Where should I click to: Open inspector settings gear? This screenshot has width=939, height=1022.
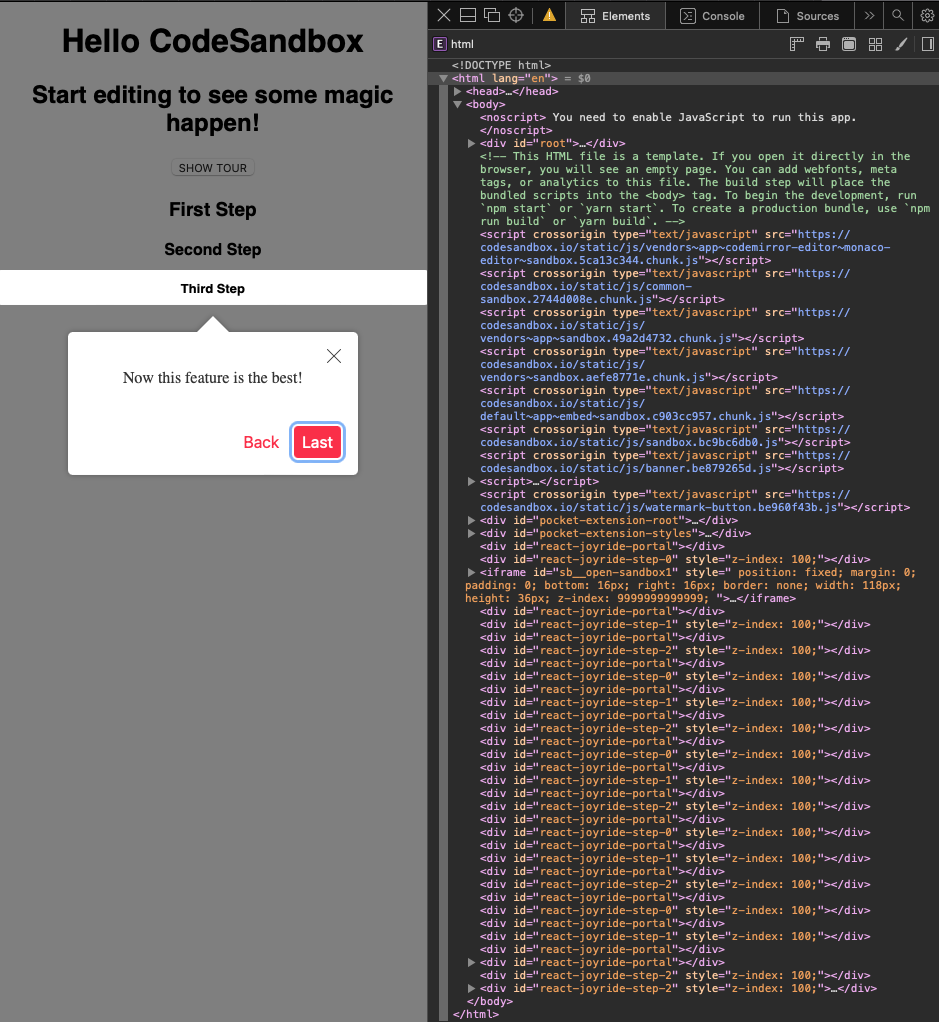(x=927, y=16)
